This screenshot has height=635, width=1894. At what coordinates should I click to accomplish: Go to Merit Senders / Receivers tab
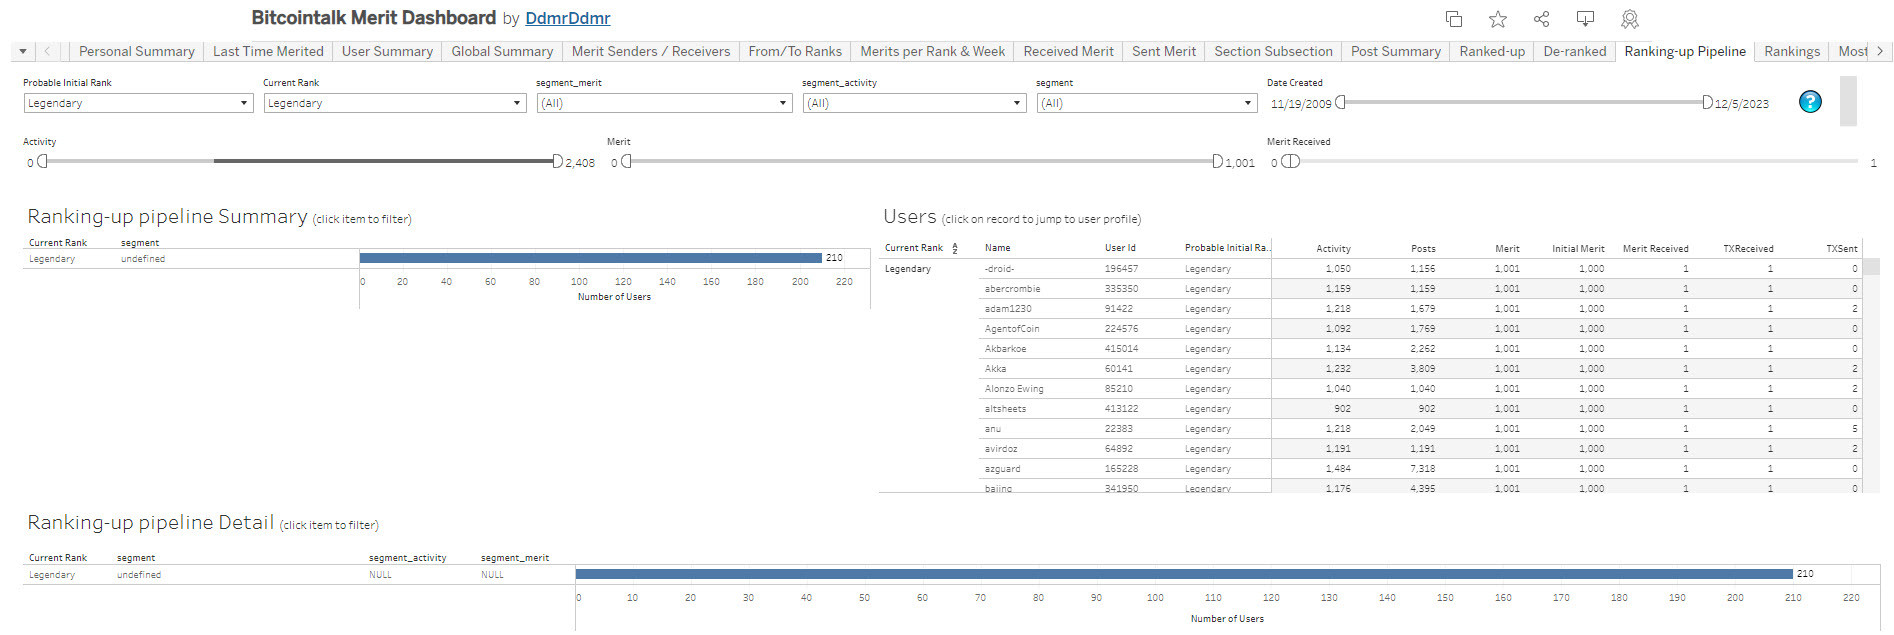click(x=651, y=51)
